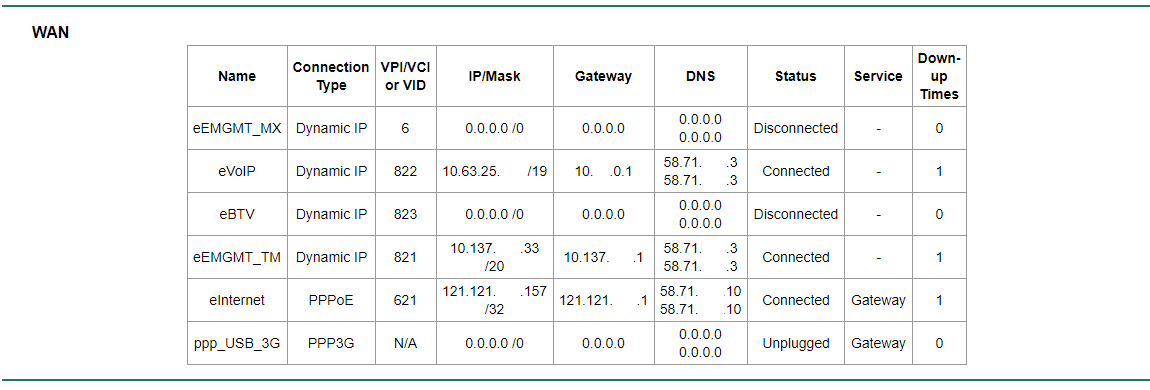1150x390 pixels.
Task: Click the Connection Type column header
Action: 331,76
